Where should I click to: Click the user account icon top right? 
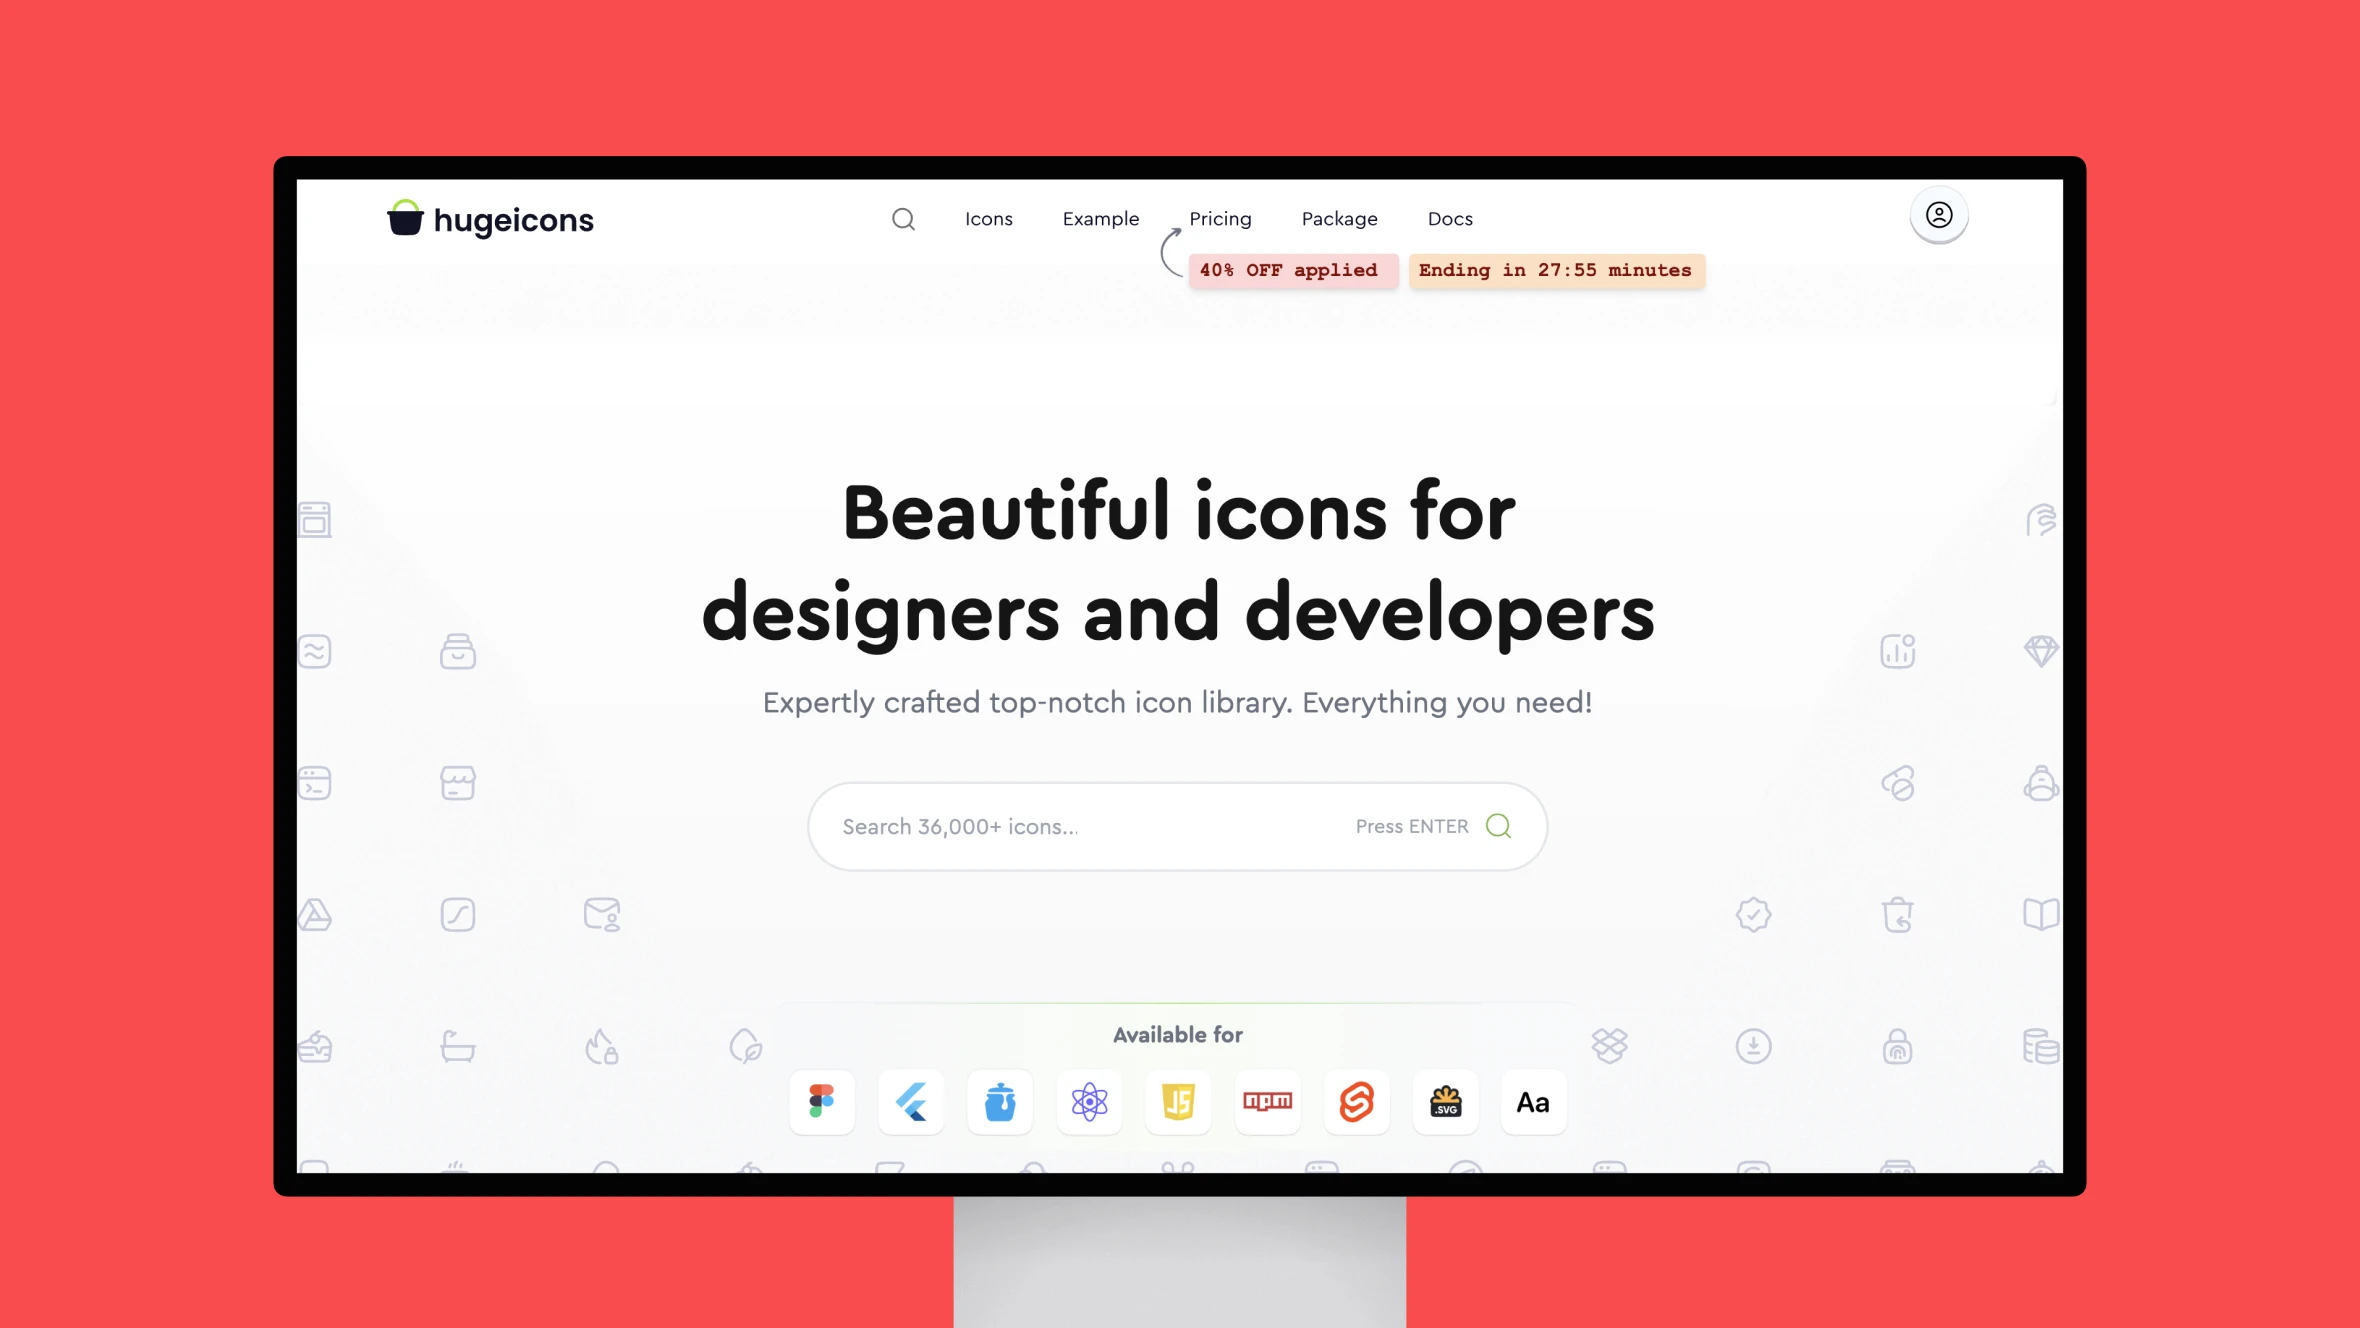(x=1939, y=214)
